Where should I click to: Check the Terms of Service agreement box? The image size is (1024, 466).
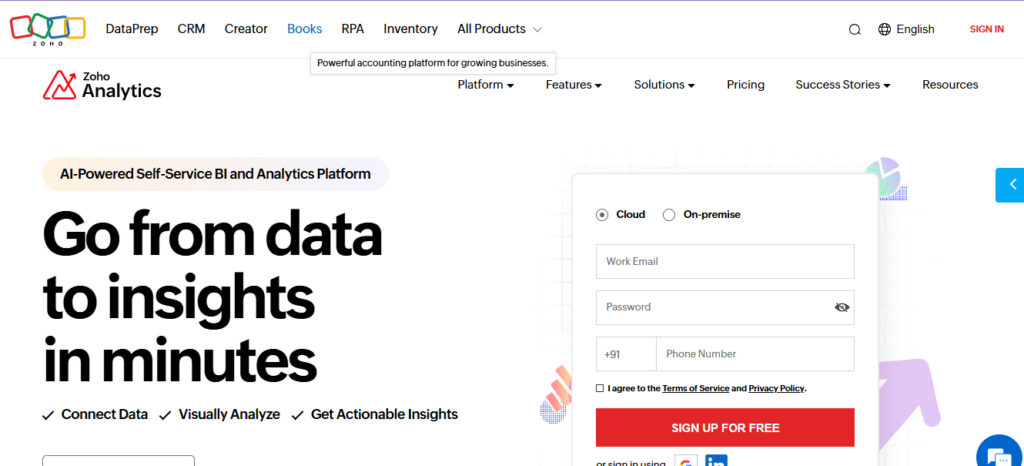[x=600, y=388]
